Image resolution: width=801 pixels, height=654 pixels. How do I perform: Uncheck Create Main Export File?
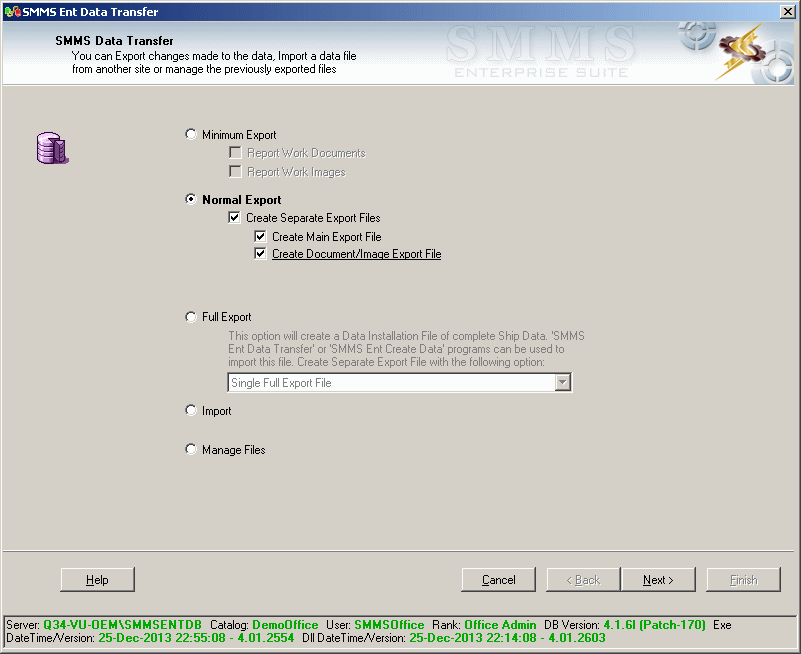coord(260,237)
